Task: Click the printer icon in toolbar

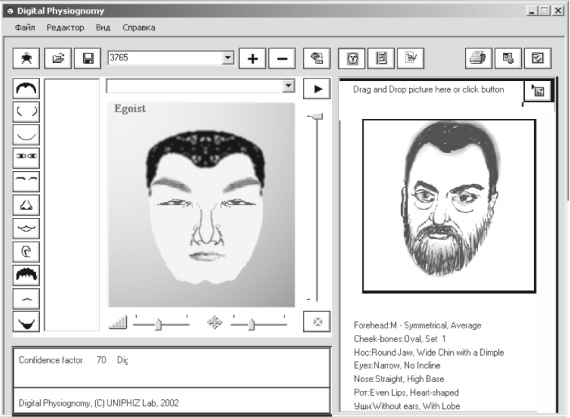Action: tap(478, 58)
